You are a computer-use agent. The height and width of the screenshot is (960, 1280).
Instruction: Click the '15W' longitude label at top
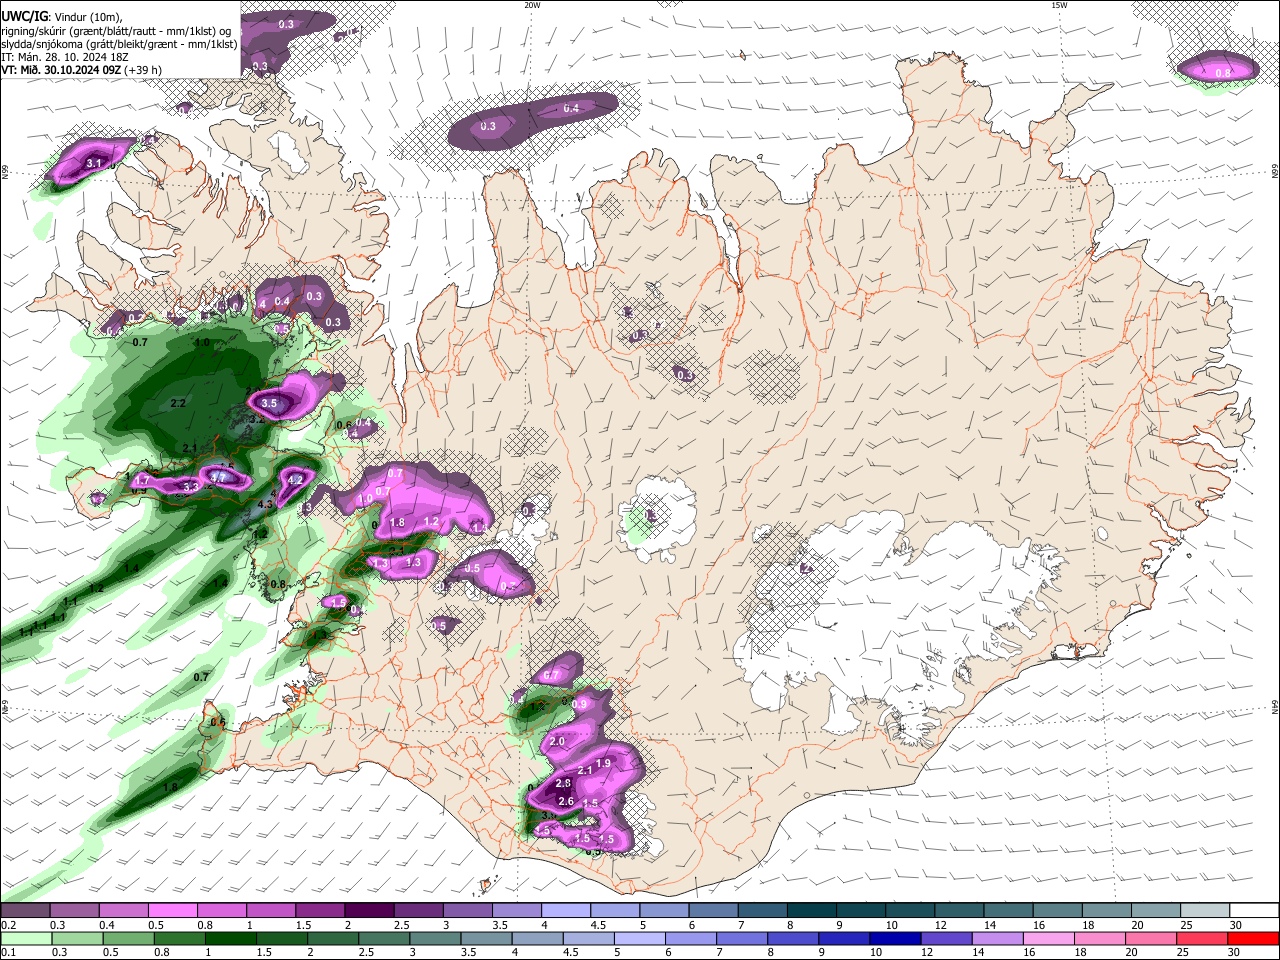coord(1059,5)
